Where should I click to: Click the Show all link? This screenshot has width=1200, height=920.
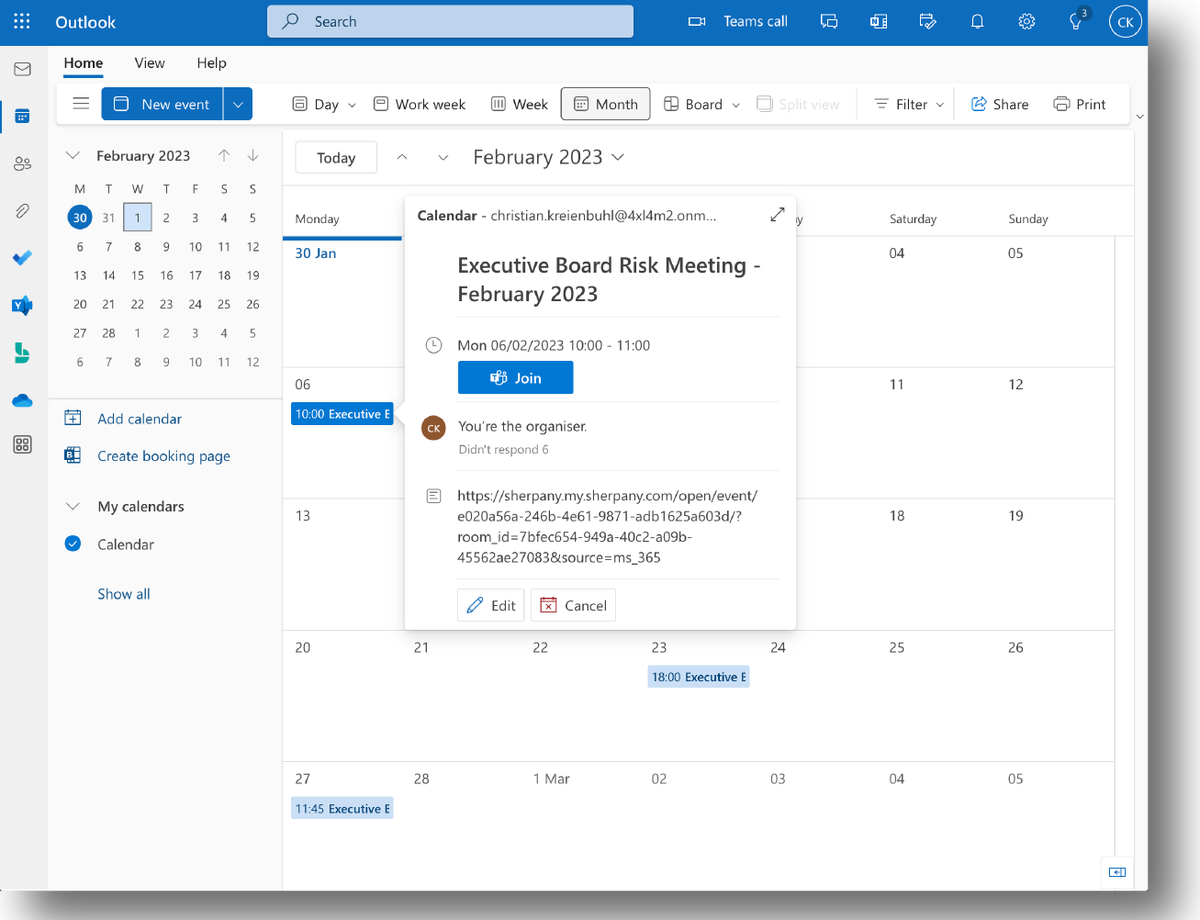click(x=123, y=593)
